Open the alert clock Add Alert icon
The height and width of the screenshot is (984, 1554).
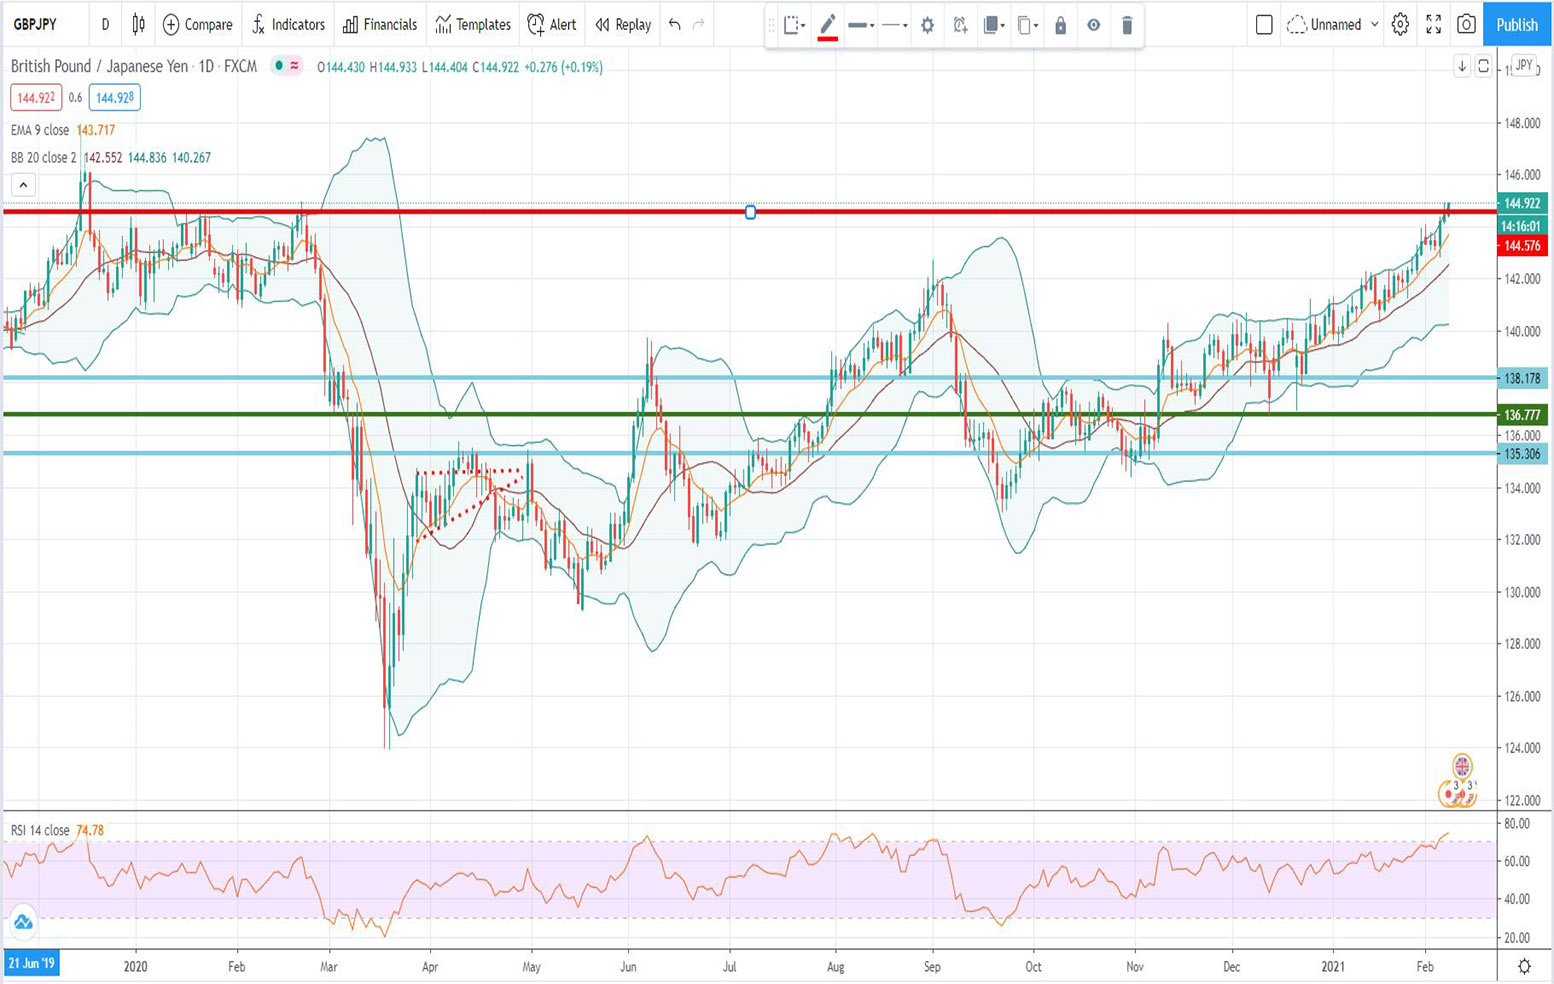click(x=958, y=26)
